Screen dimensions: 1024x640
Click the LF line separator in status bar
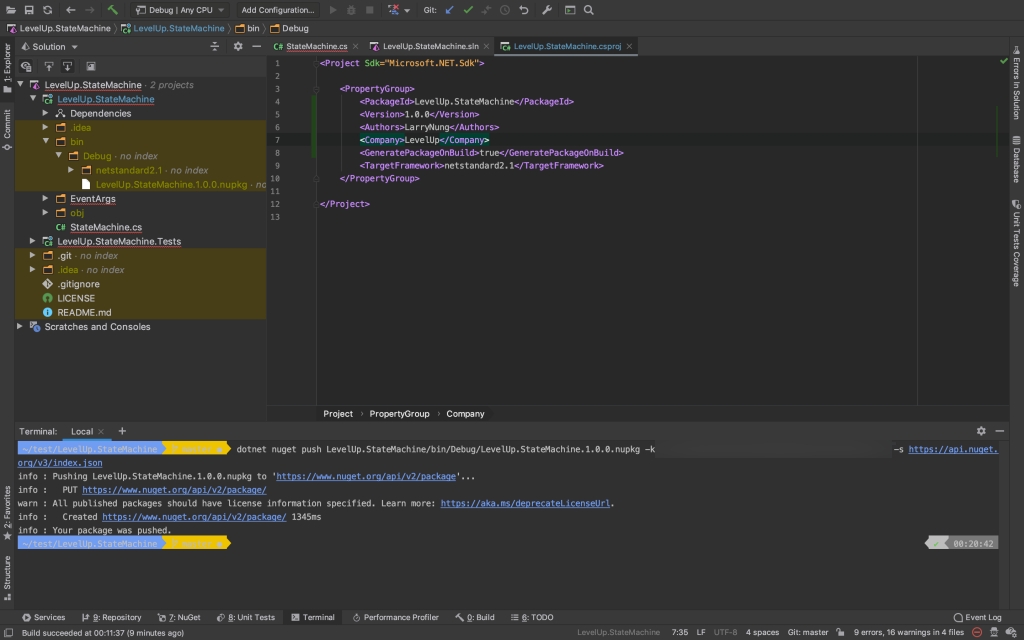[701, 632]
